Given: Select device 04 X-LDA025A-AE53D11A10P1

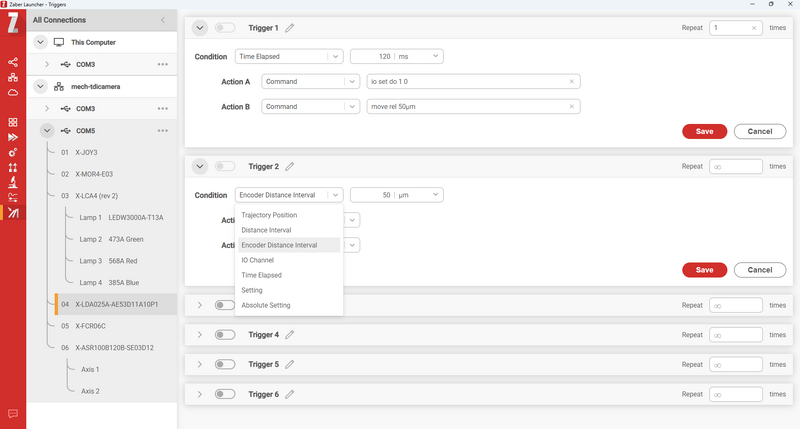Looking at the screenshot, I should 116,305.
